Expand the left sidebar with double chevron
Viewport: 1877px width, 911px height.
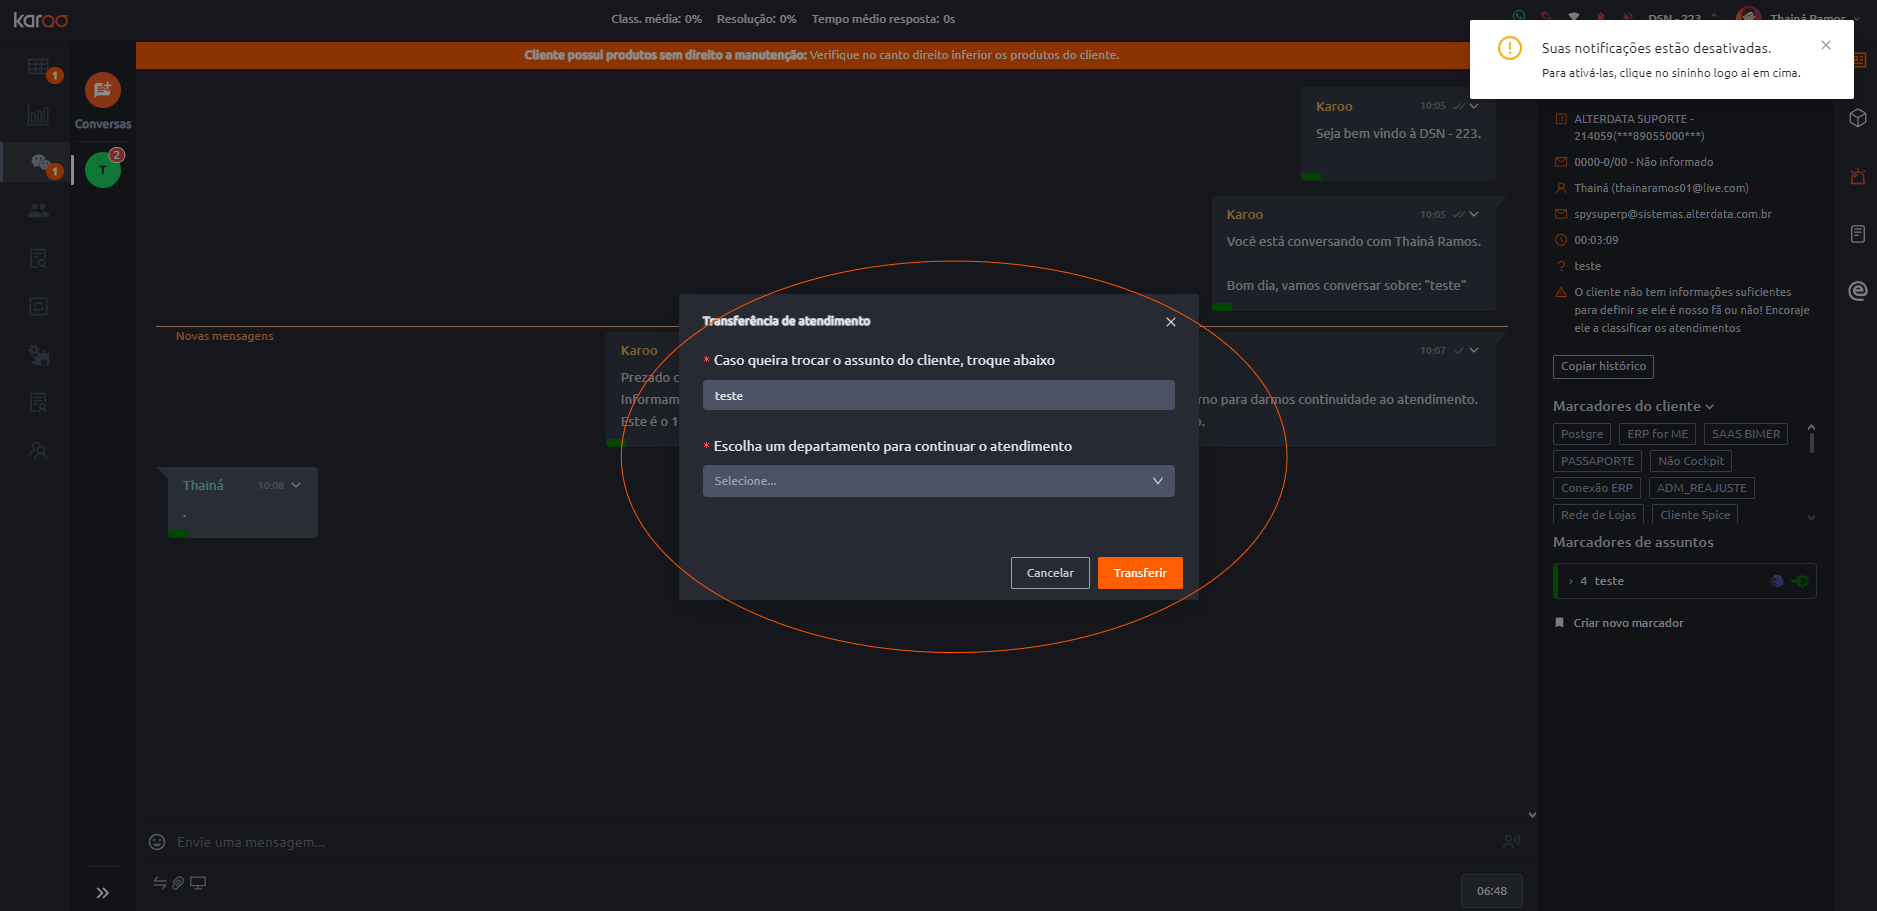(x=102, y=893)
